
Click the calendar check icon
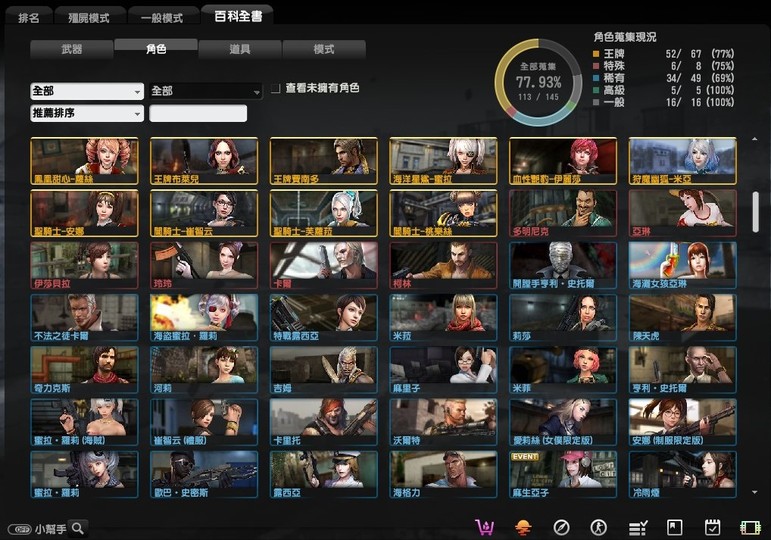pos(713,527)
